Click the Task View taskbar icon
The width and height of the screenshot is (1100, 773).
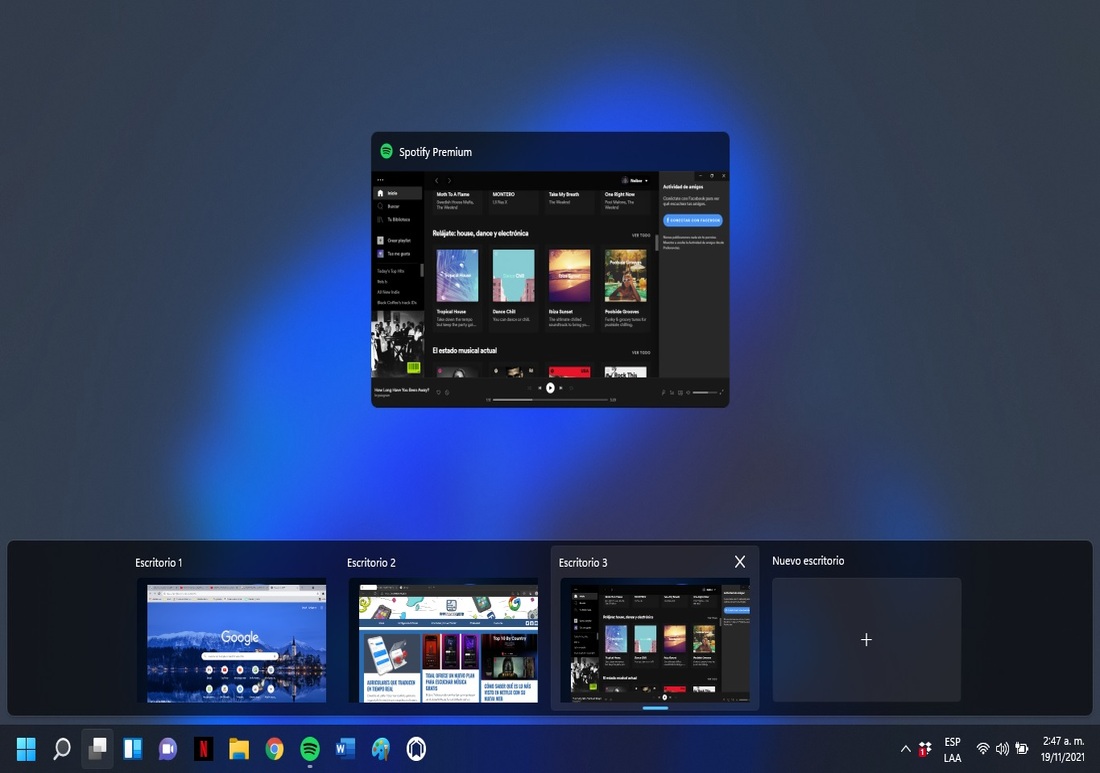coord(97,749)
